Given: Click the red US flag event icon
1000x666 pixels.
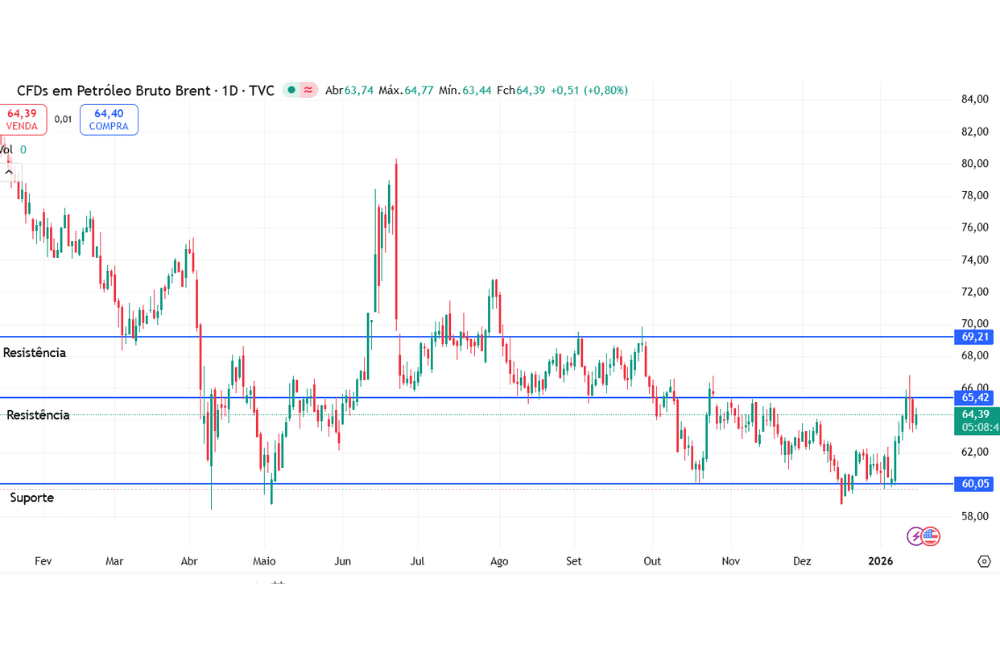Looking at the screenshot, I should tap(931, 536).
